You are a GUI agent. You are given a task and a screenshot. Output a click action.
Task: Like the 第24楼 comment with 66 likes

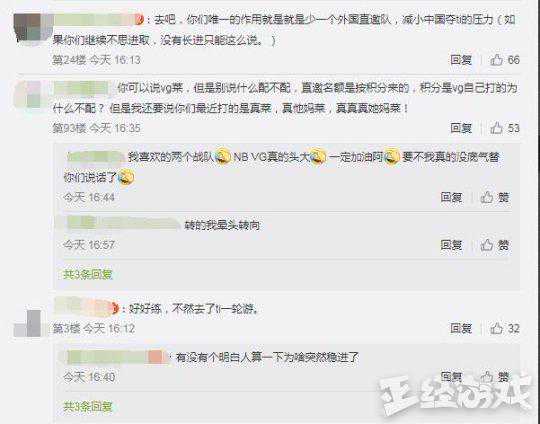tap(505, 60)
